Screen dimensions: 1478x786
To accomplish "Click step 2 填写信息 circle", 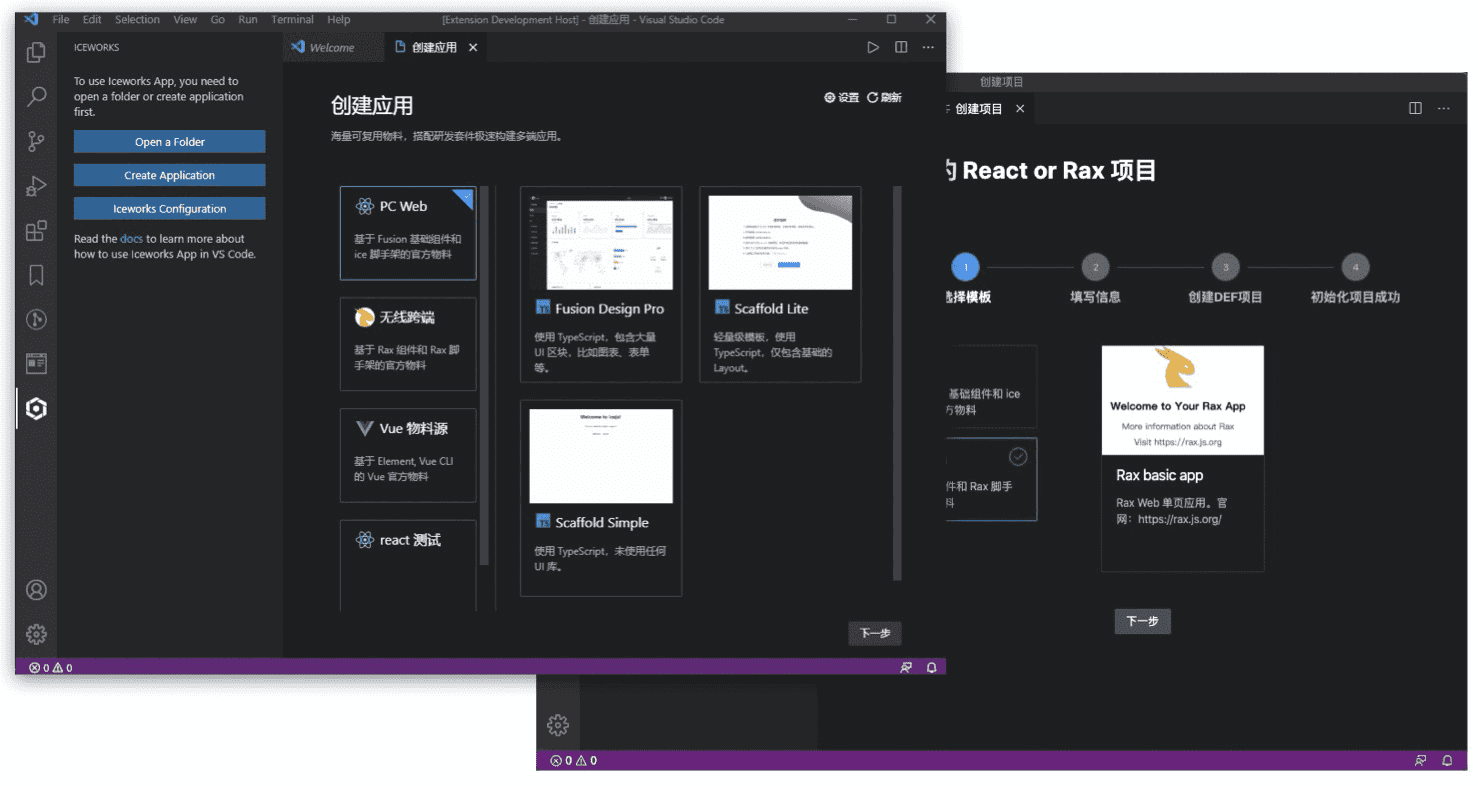I will 1095,267.
